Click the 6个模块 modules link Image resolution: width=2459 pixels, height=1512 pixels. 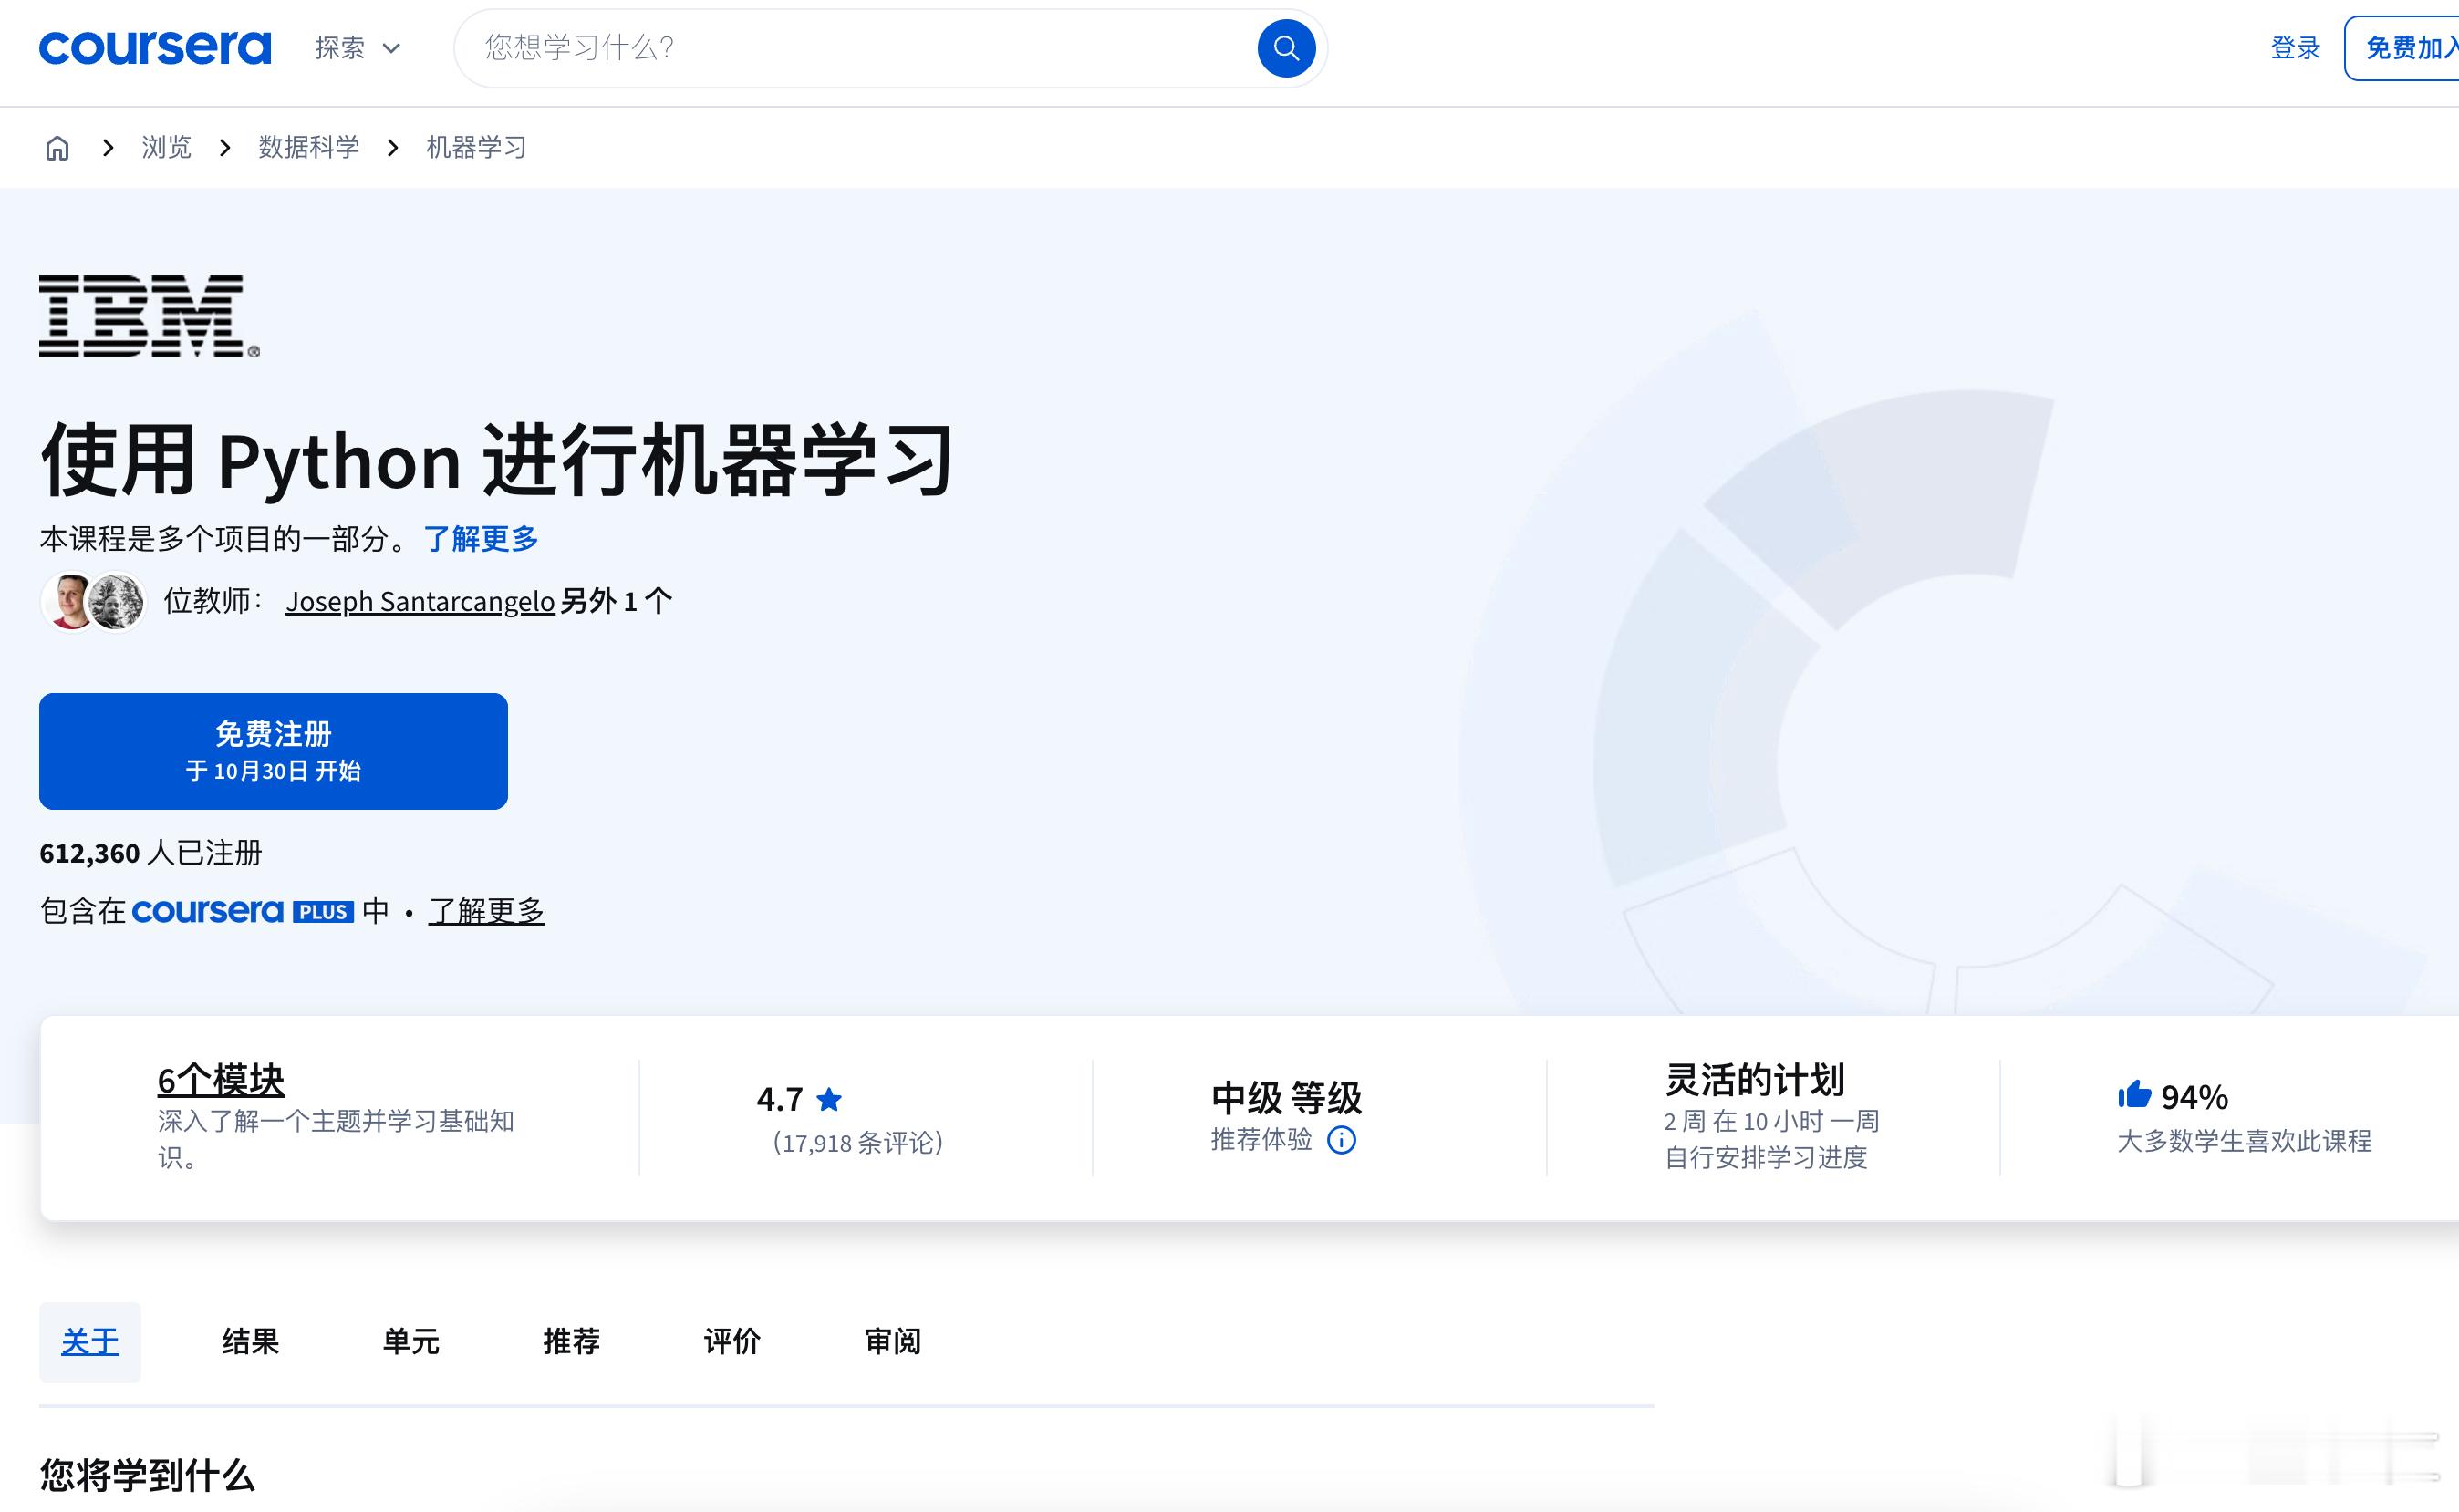(x=221, y=1080)
